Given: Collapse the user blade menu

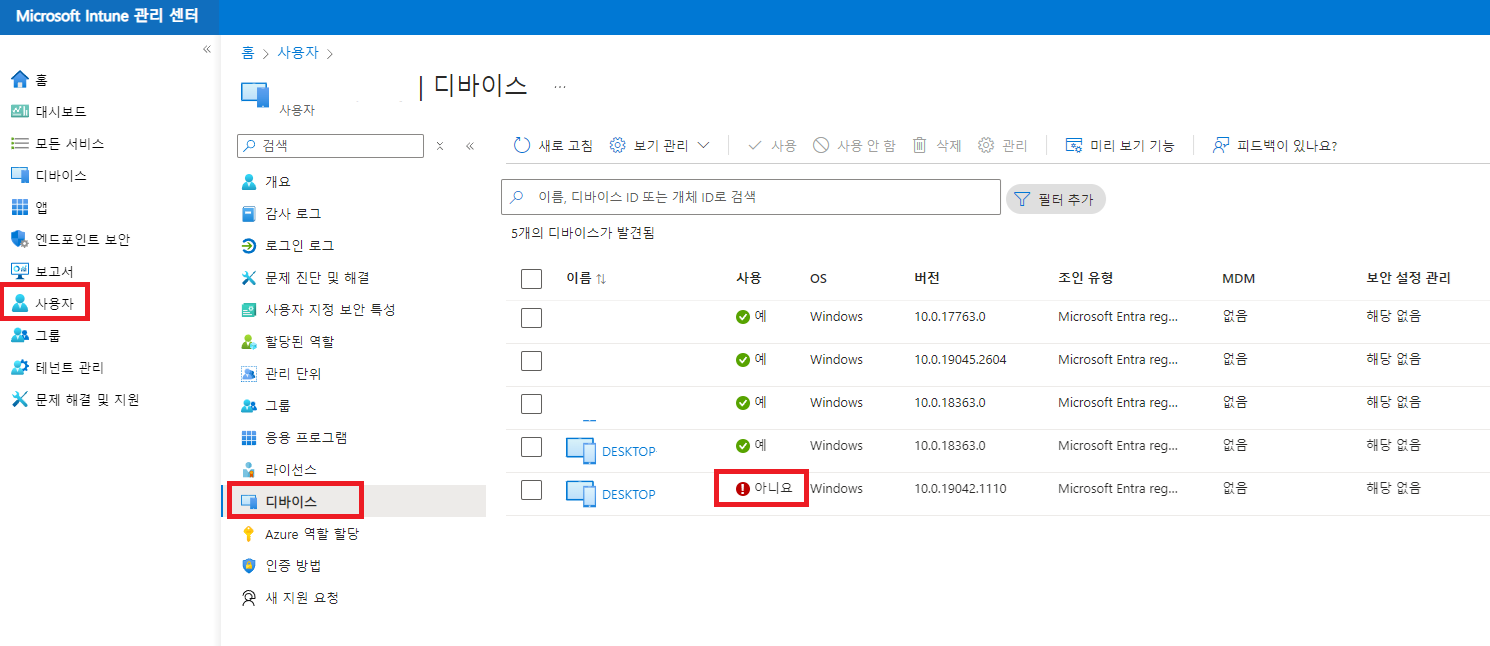Looking at the screenshot, I should coord(470,146).
